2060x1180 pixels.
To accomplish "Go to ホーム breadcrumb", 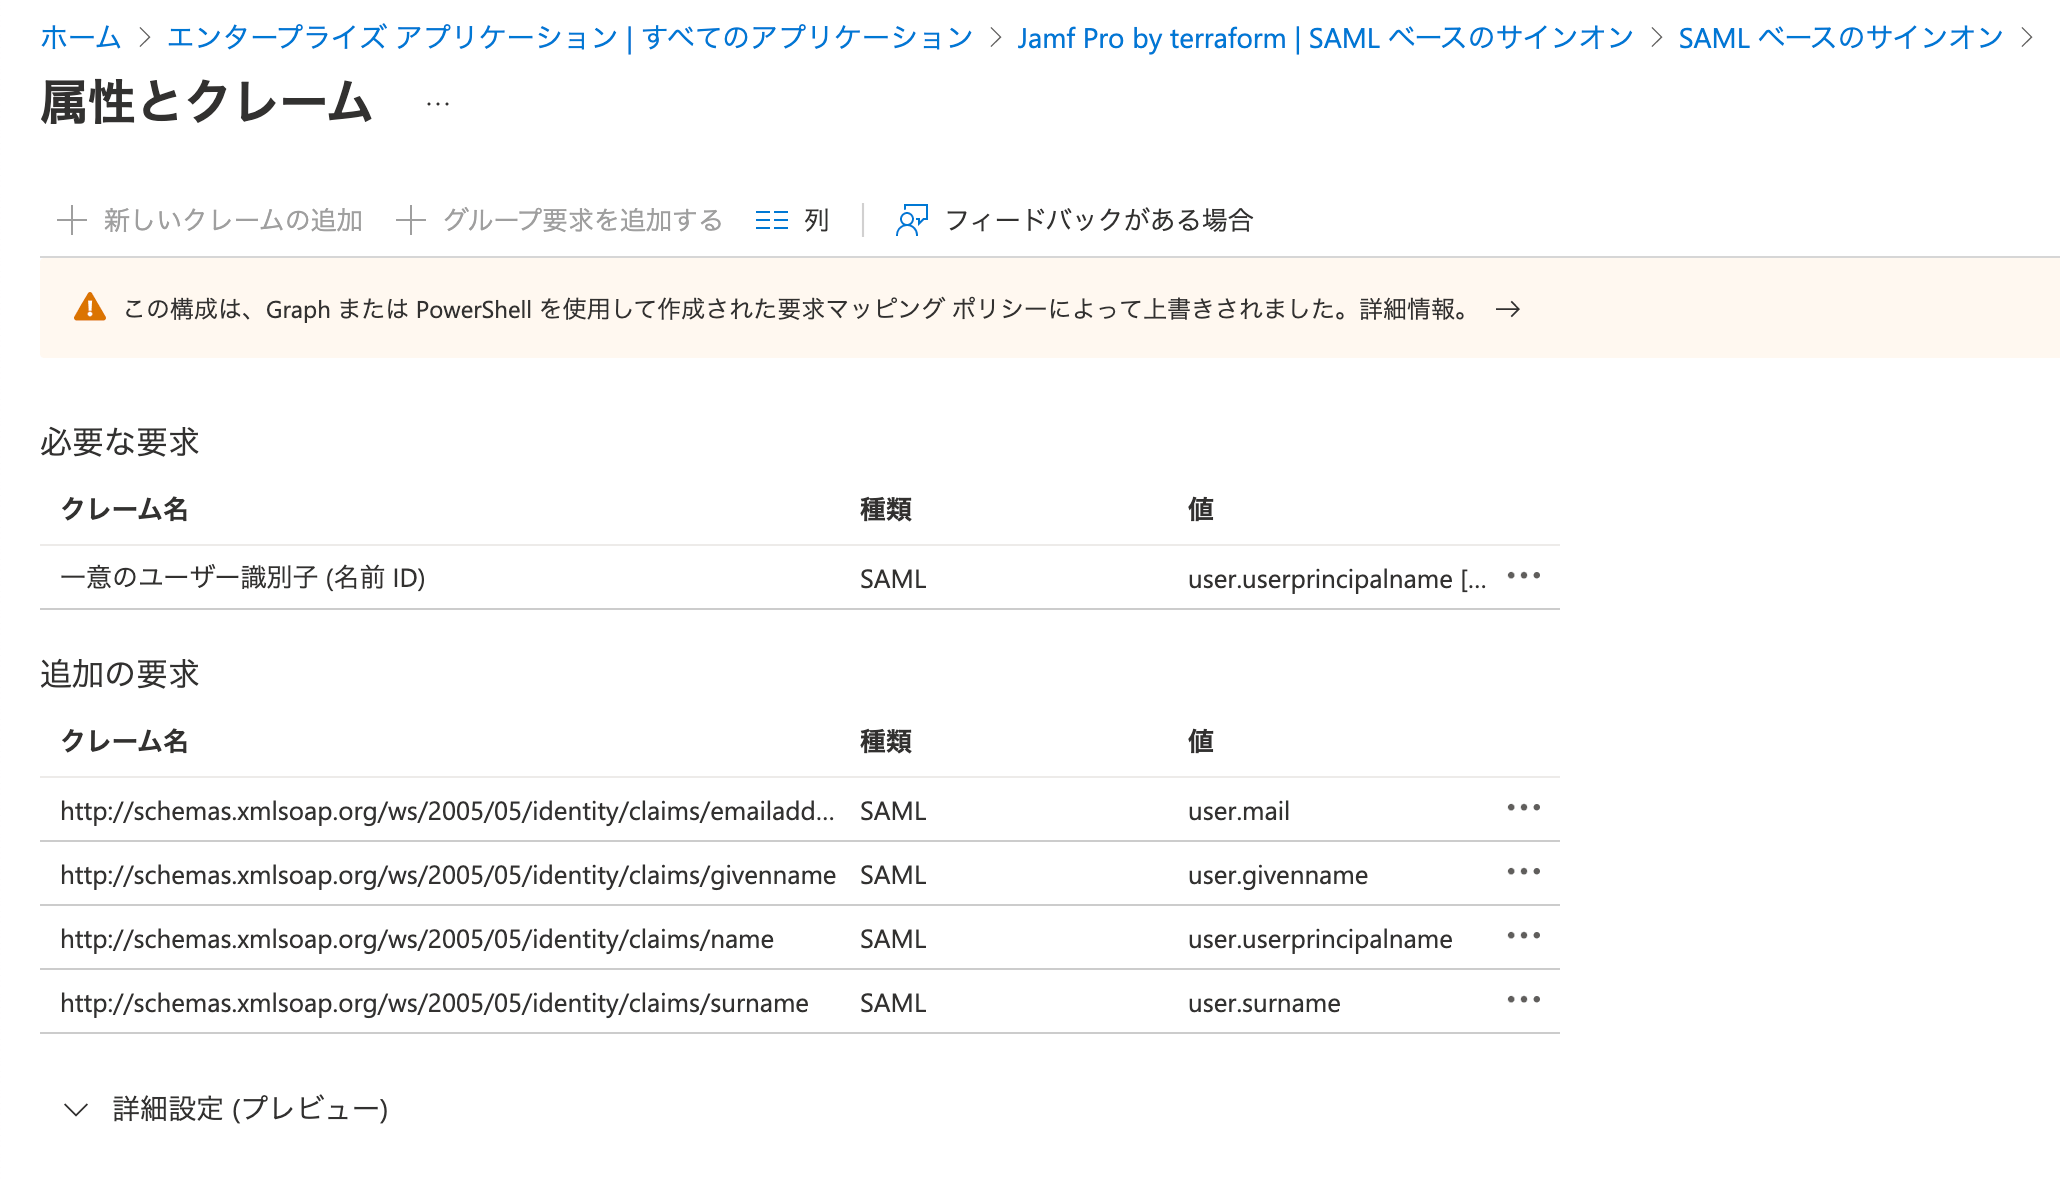I will (x=80, y=38).
